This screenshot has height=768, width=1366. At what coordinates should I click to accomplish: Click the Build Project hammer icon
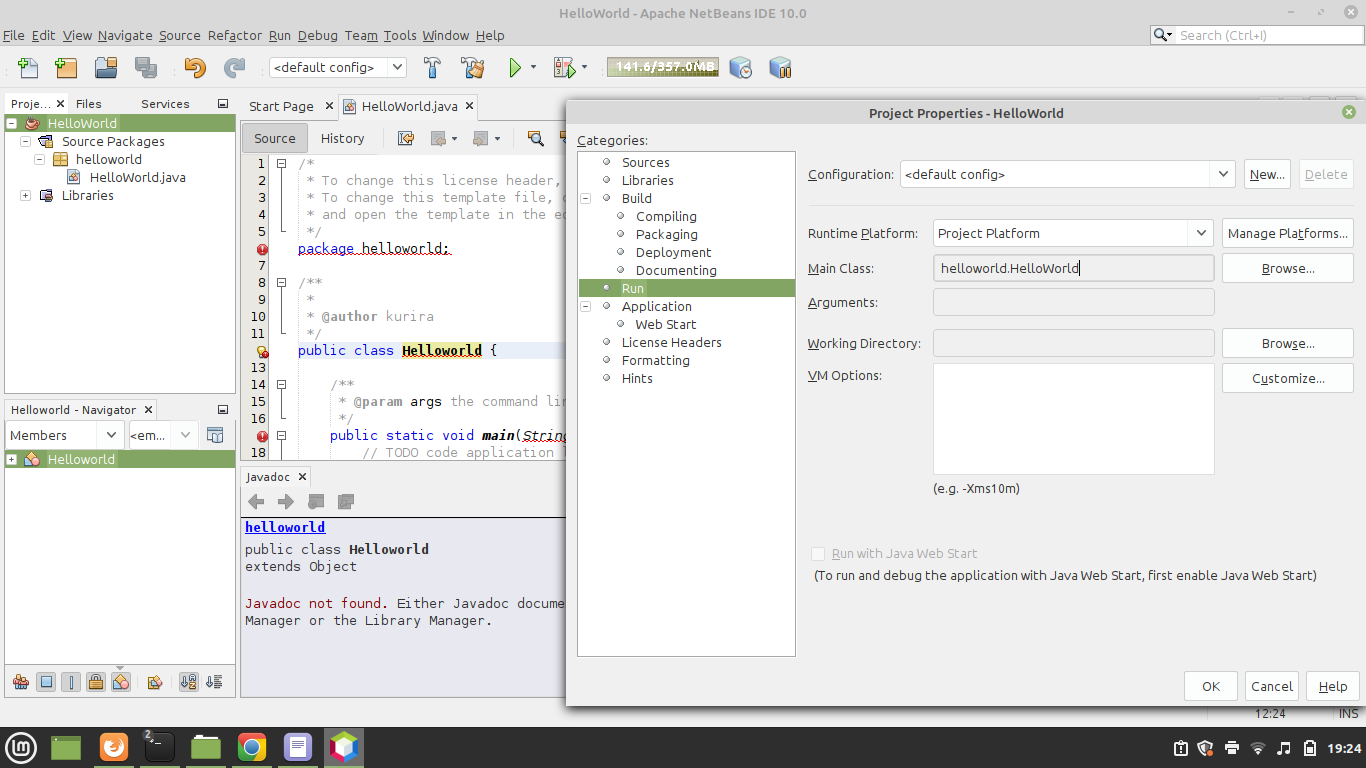(x=433, y=68)
